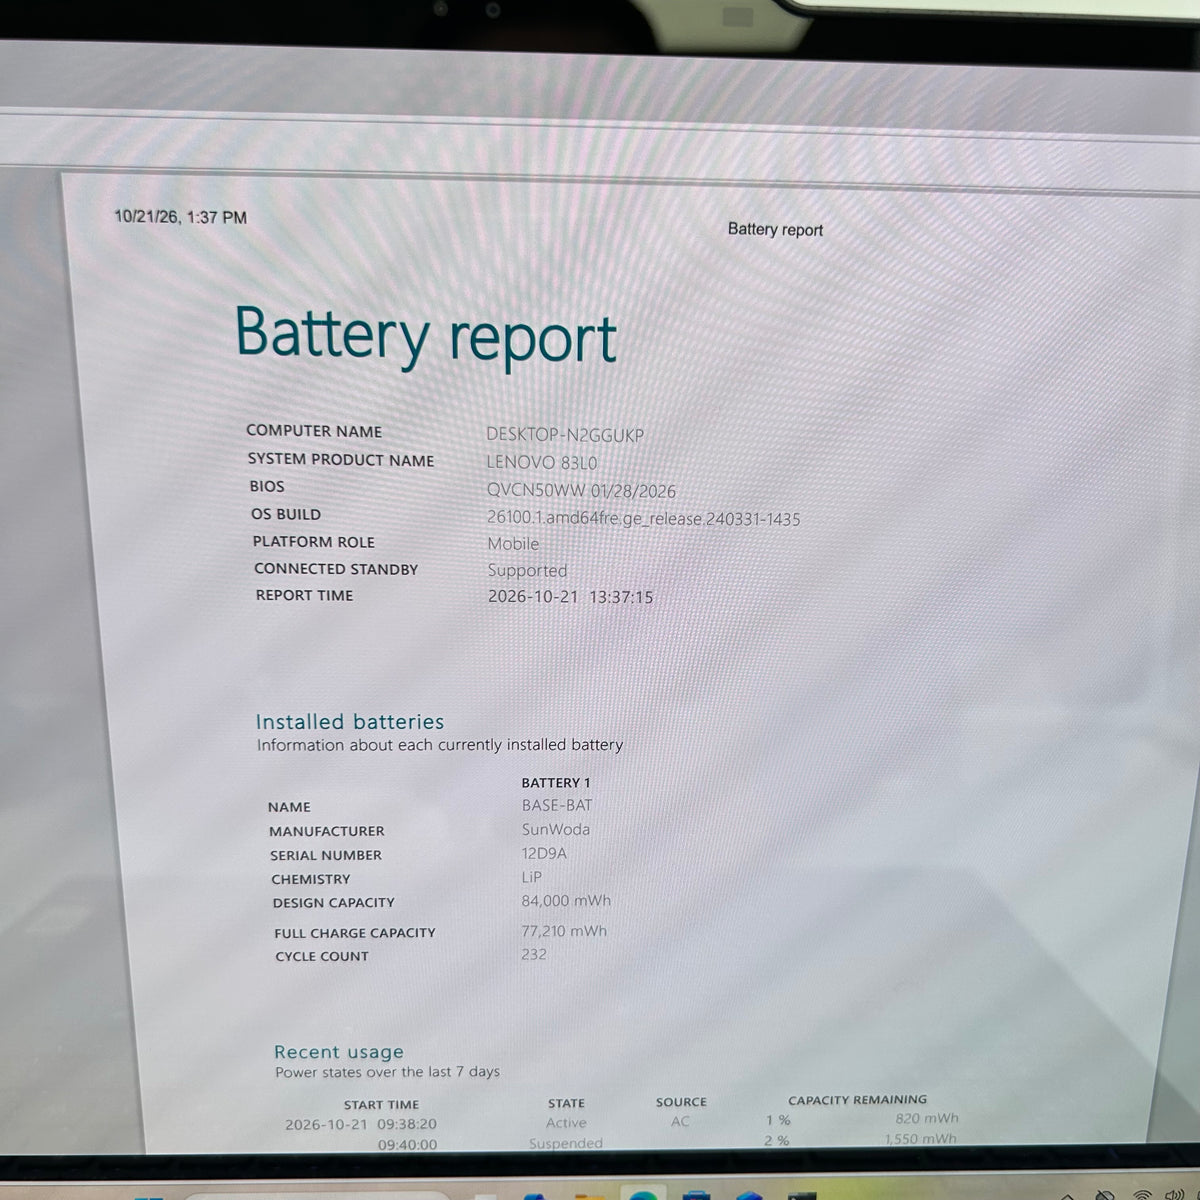Select the printed date "10/21/26, 1:37 PM"
Viewport: 1200px width, 1200px height.
coord(181,217)
